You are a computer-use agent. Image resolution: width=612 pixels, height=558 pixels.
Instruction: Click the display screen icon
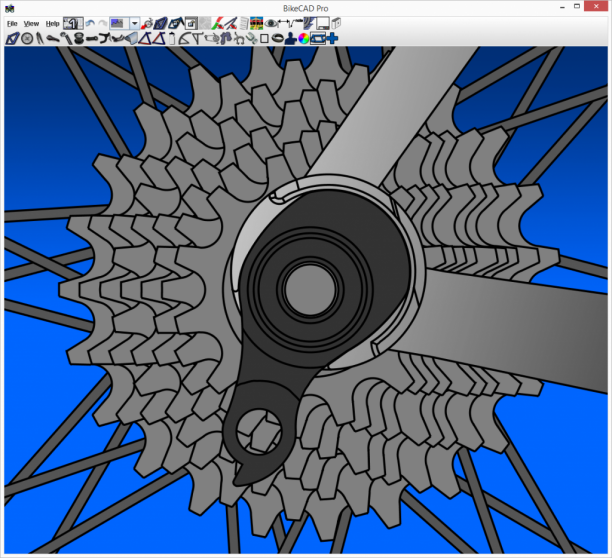pos(323,23)
